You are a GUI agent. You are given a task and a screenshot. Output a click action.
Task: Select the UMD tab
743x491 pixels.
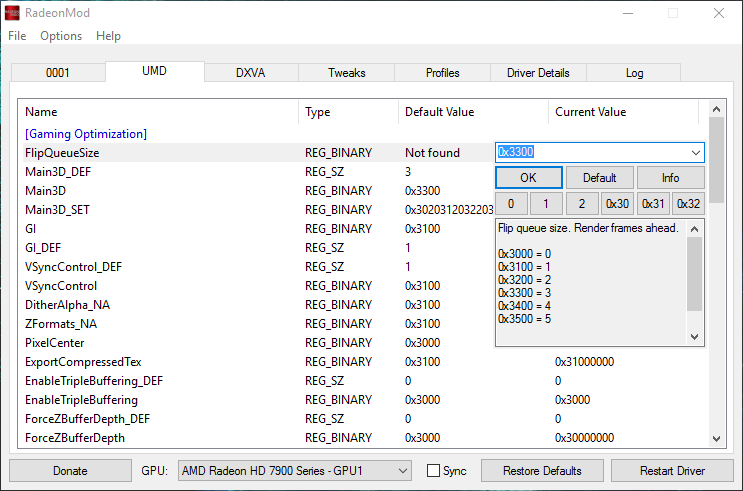[154, 71]
